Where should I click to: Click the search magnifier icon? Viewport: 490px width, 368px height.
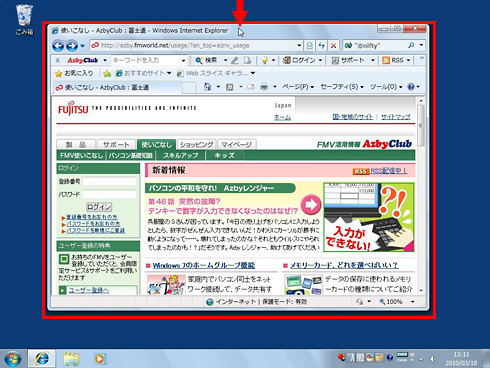click(411, 45)
